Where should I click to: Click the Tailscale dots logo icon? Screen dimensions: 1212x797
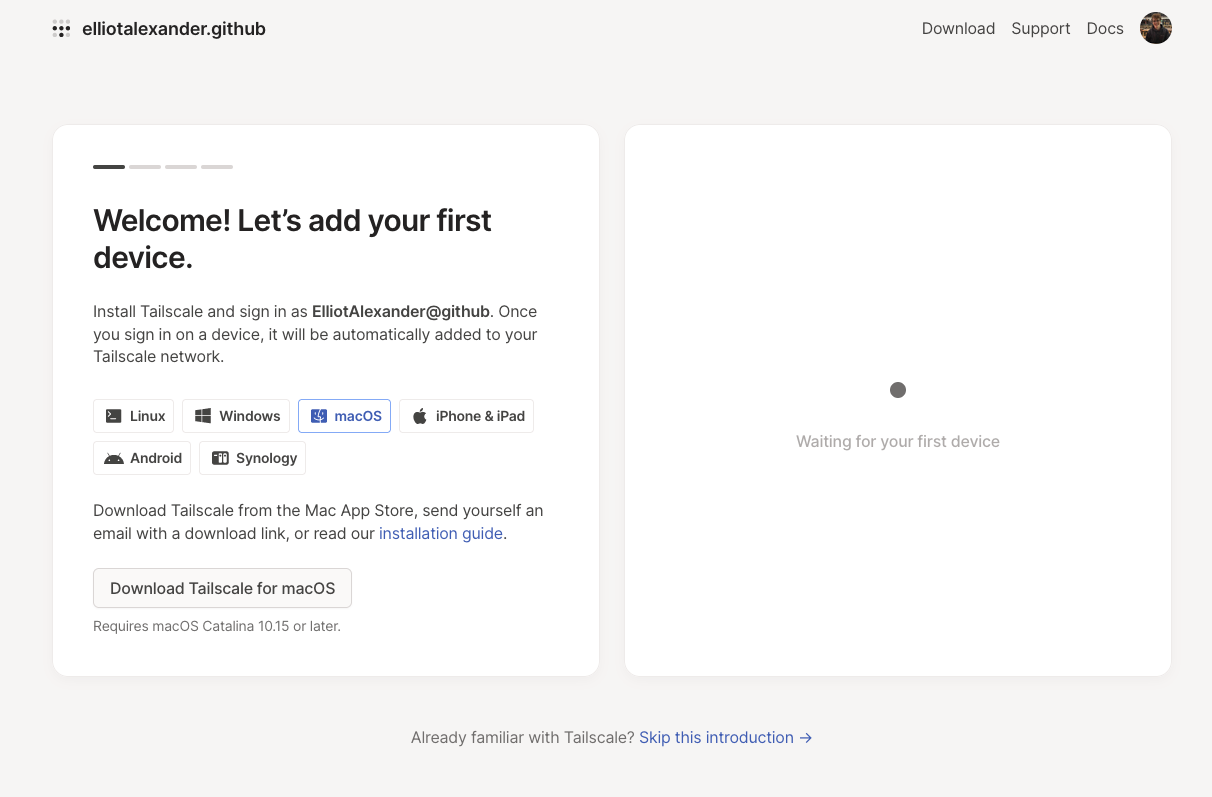62,29
